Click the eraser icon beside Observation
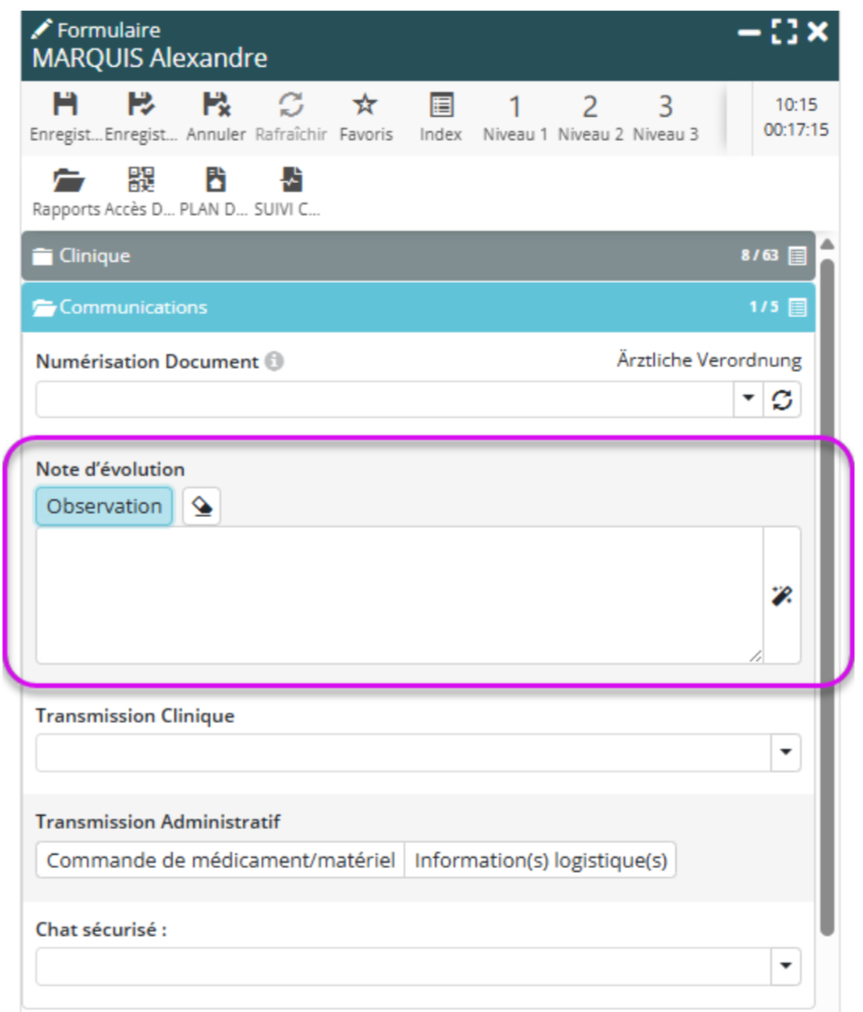 coord(202,507)
